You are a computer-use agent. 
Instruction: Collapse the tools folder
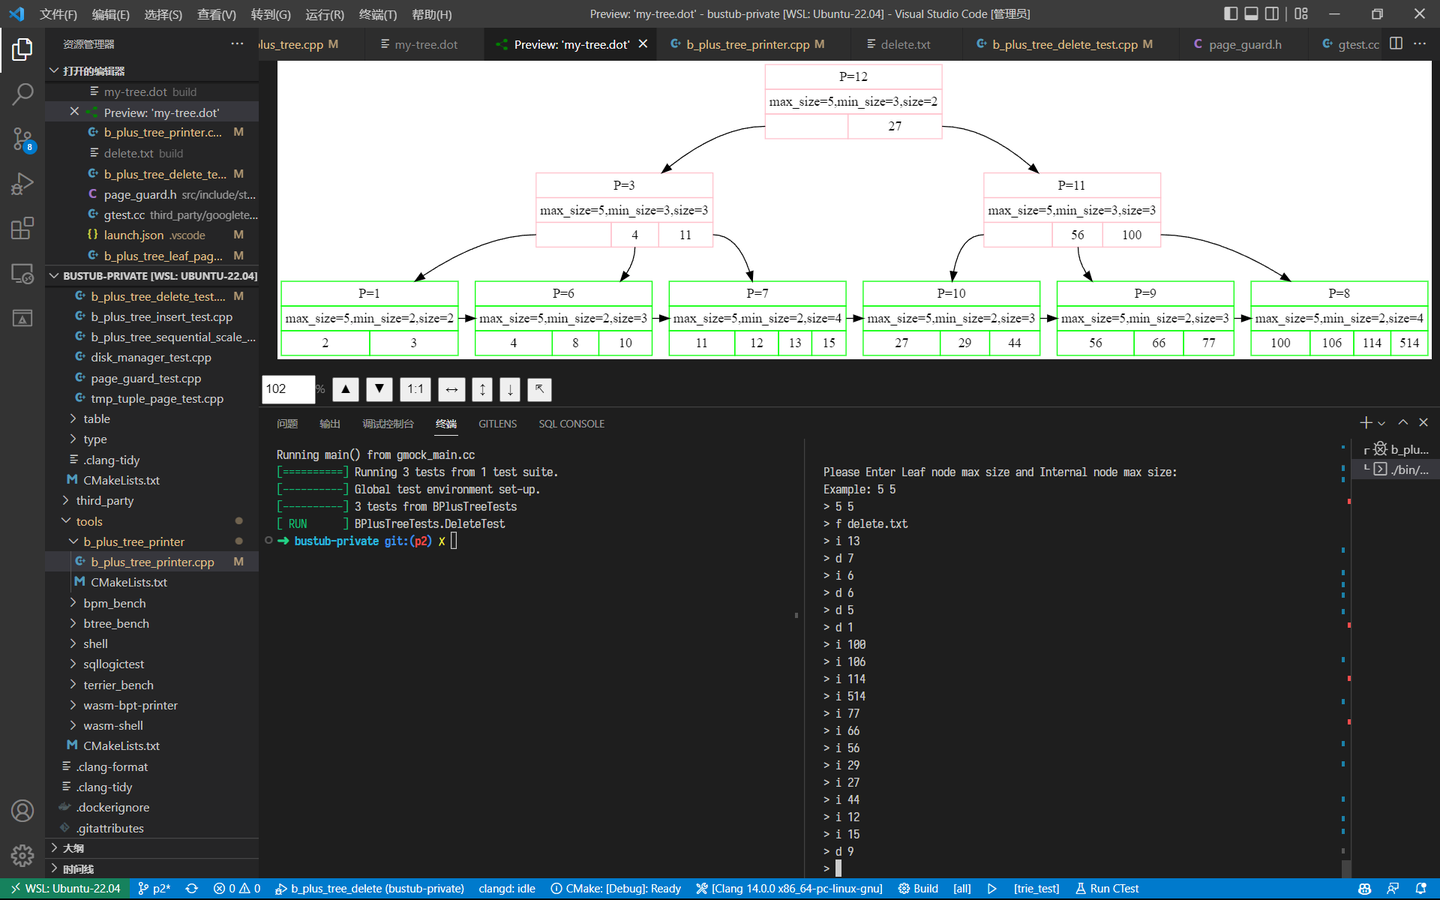tap(89, 521)
